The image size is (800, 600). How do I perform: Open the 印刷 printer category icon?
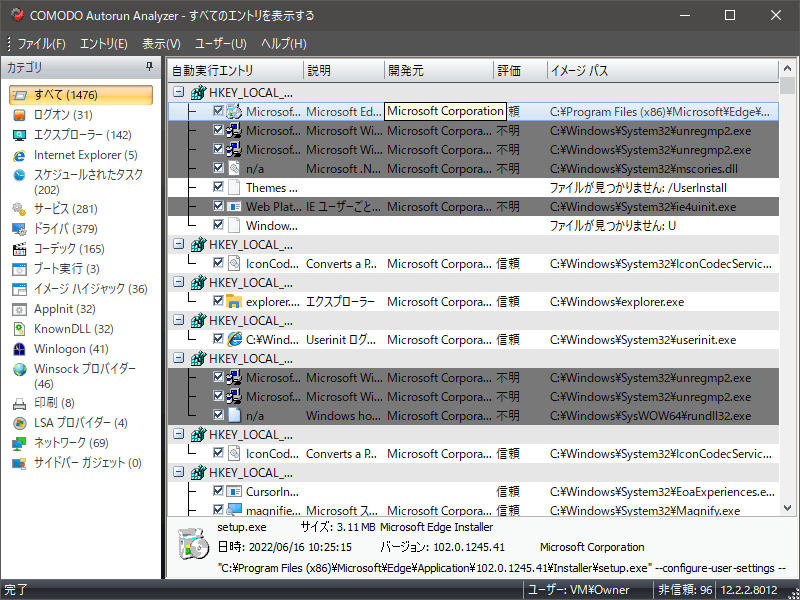pos(19,403)
